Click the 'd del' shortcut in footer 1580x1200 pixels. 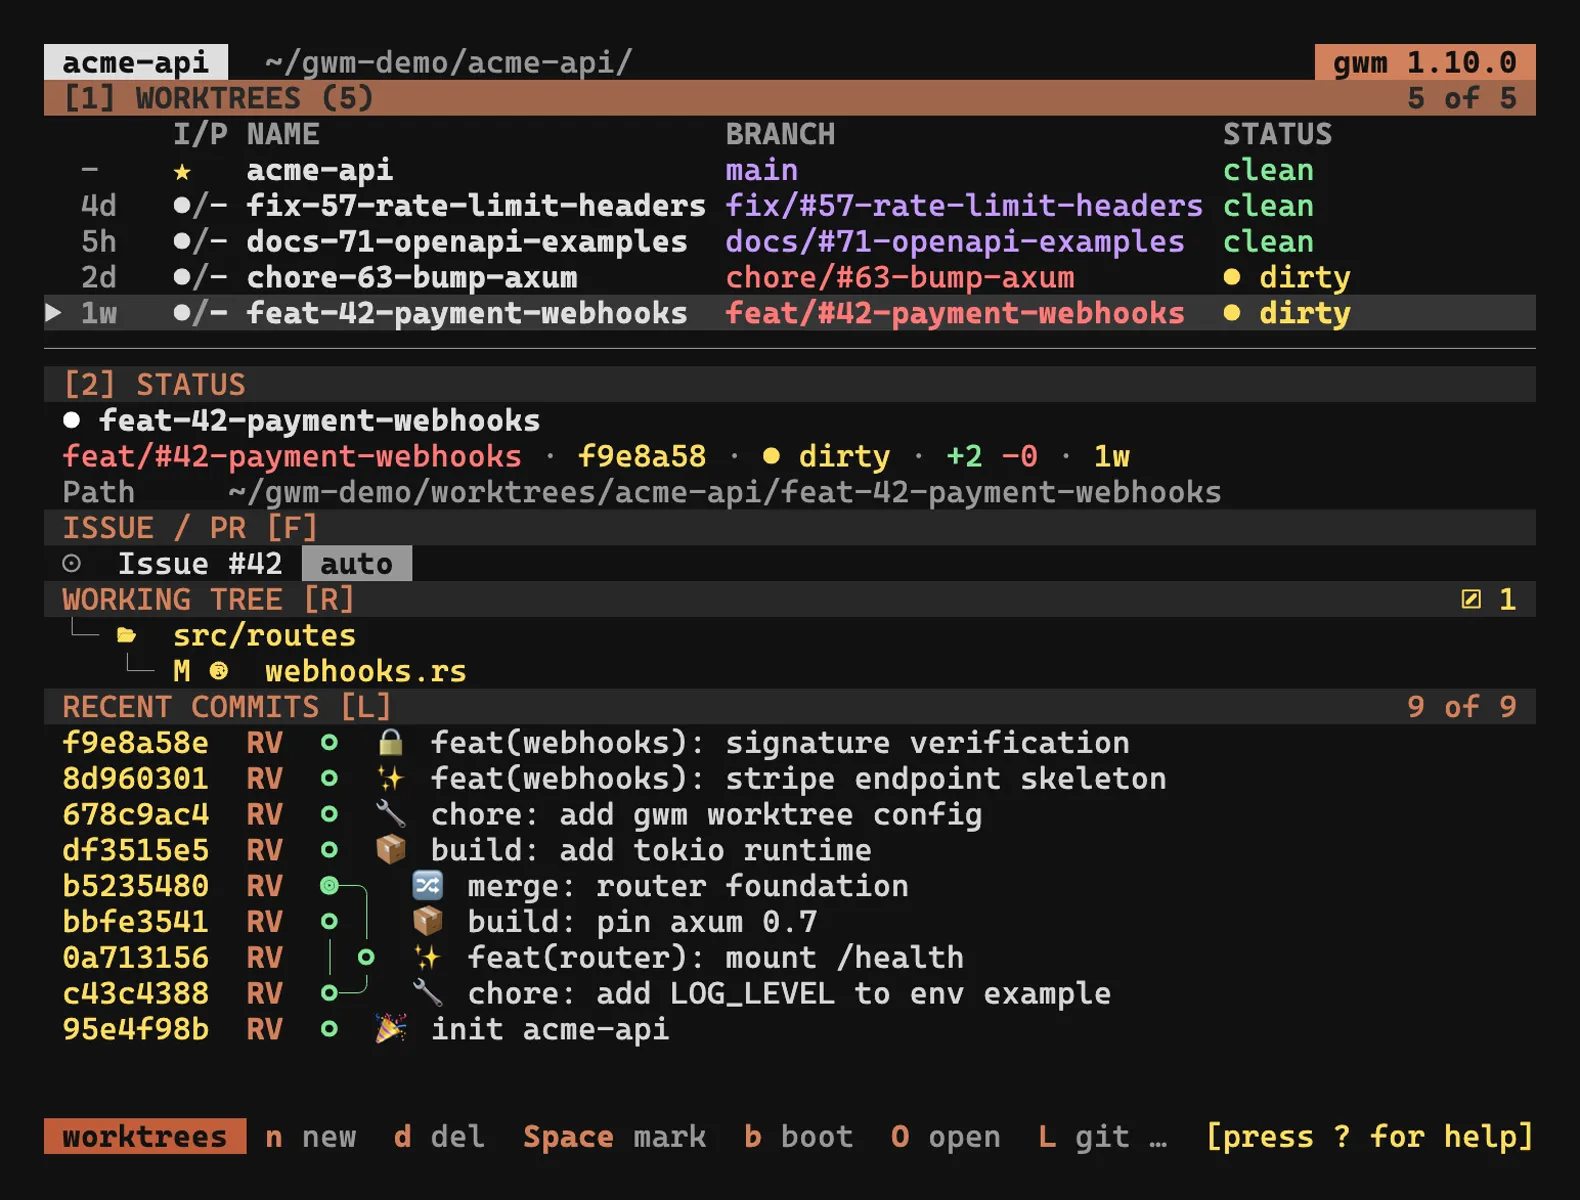pos(439,1136)
